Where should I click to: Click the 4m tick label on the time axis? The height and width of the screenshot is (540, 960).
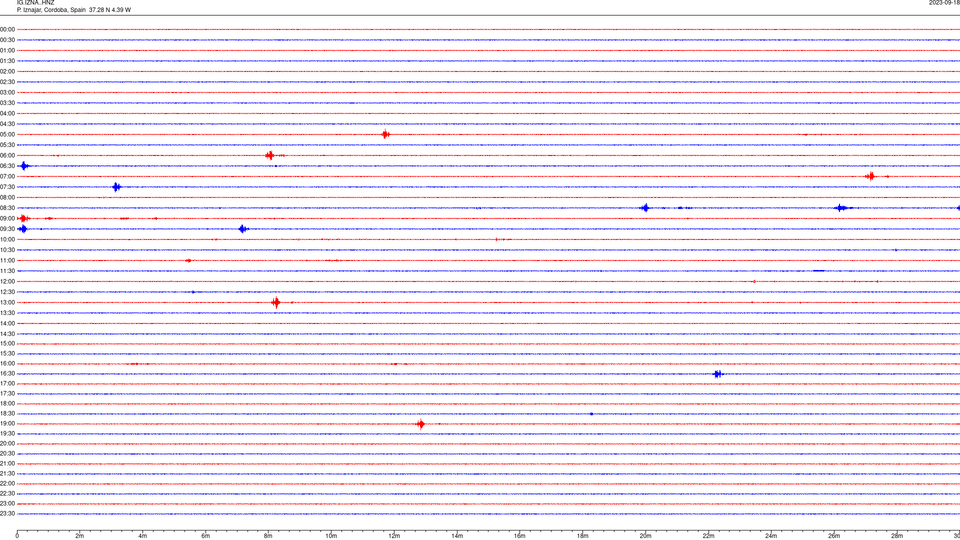(x=143, y=536)
